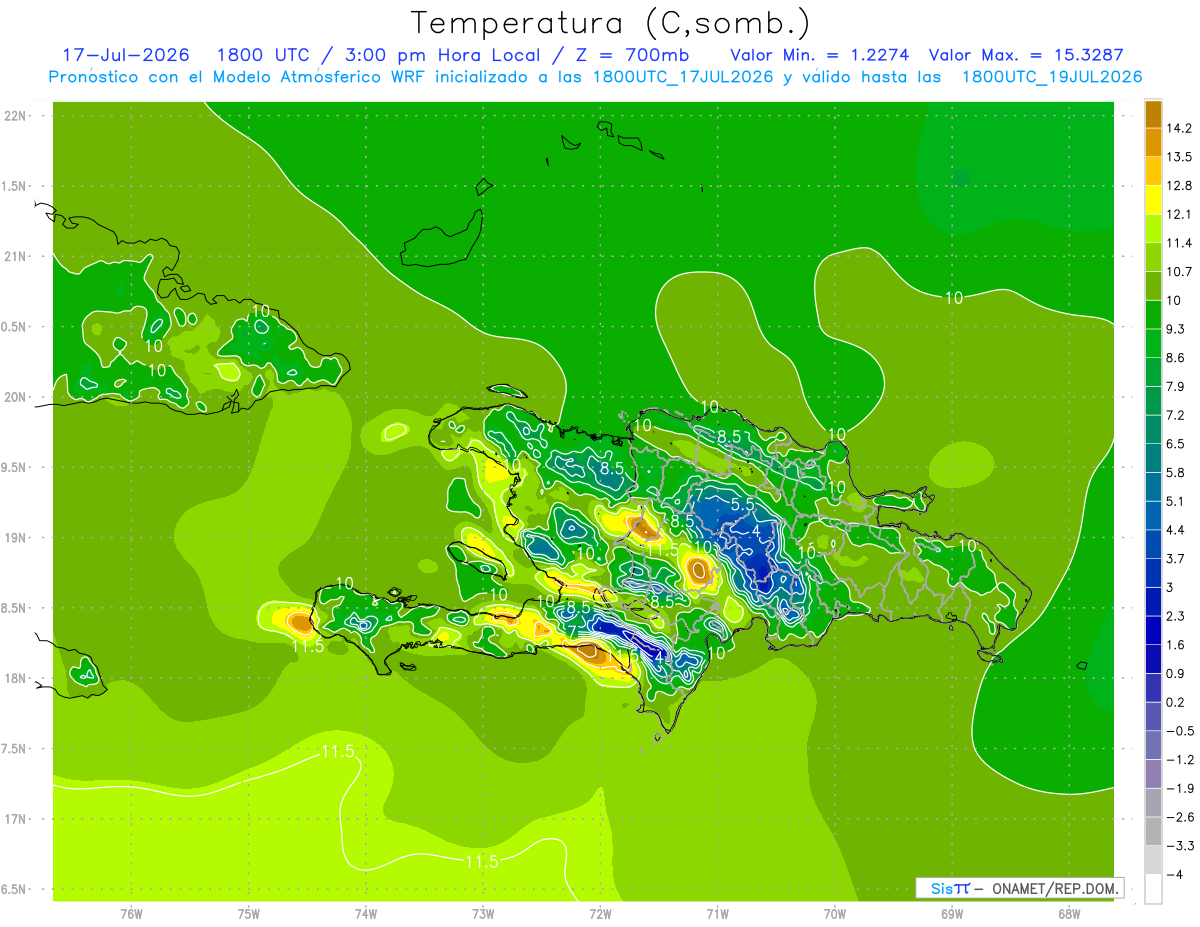Select the "72W" longitude axis label
The image size is (1200, 927).
tap(600, 914)
